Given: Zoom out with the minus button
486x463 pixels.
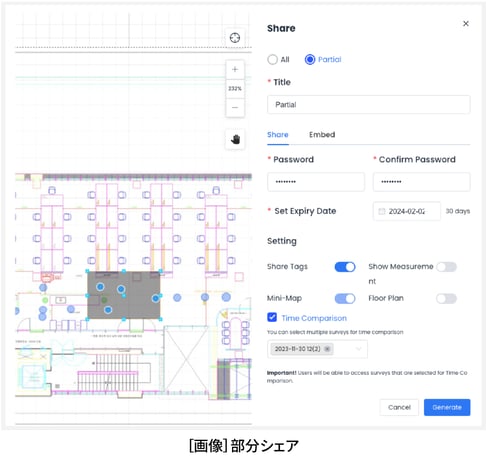Looking at the screenshot, I should click(x=235, y=107).
